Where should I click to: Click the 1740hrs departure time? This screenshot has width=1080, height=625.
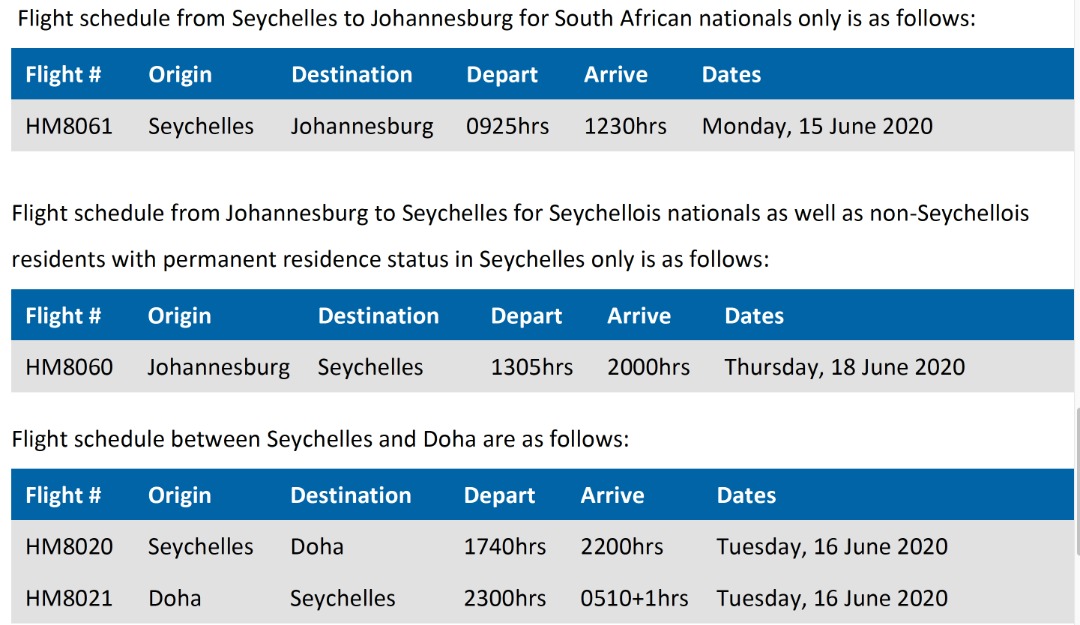click(x=505, y=547)
